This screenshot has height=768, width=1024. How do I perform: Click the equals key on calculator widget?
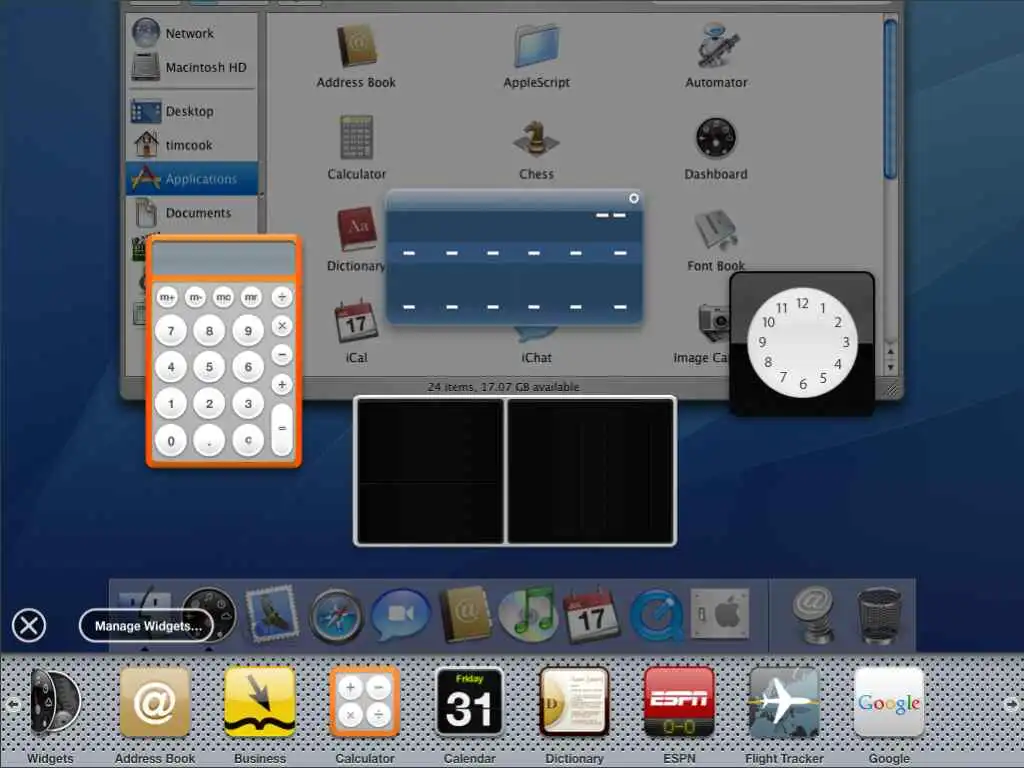282,428
